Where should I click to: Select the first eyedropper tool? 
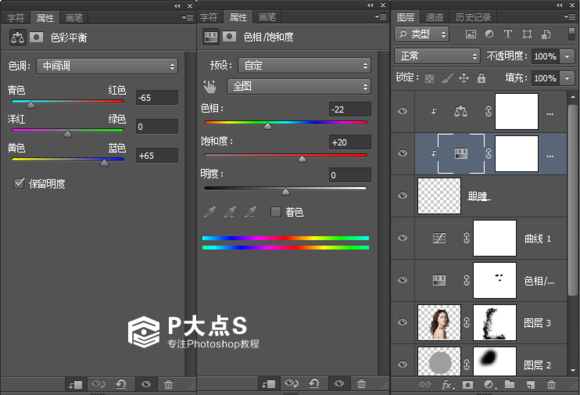[210, 212]
